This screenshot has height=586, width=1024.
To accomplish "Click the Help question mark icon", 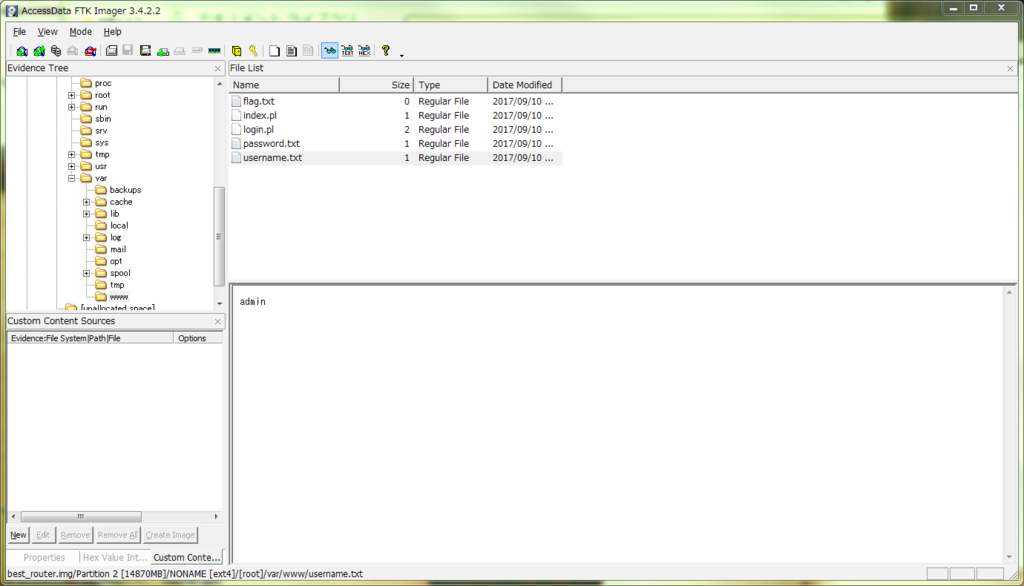I will click(385, 50).
